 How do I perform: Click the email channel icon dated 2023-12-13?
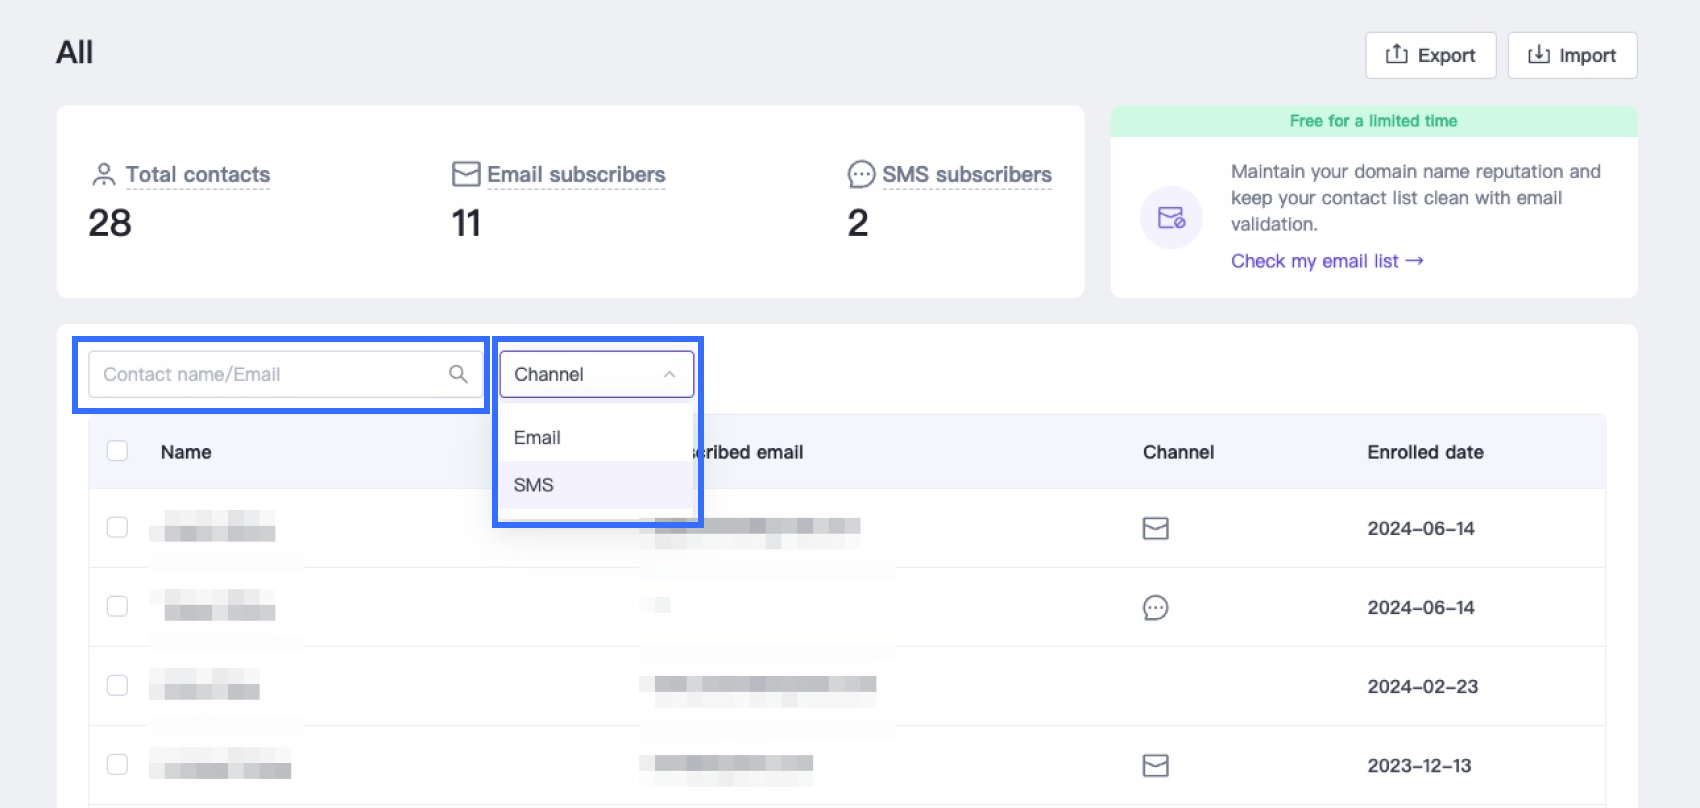click(1155, 766)
